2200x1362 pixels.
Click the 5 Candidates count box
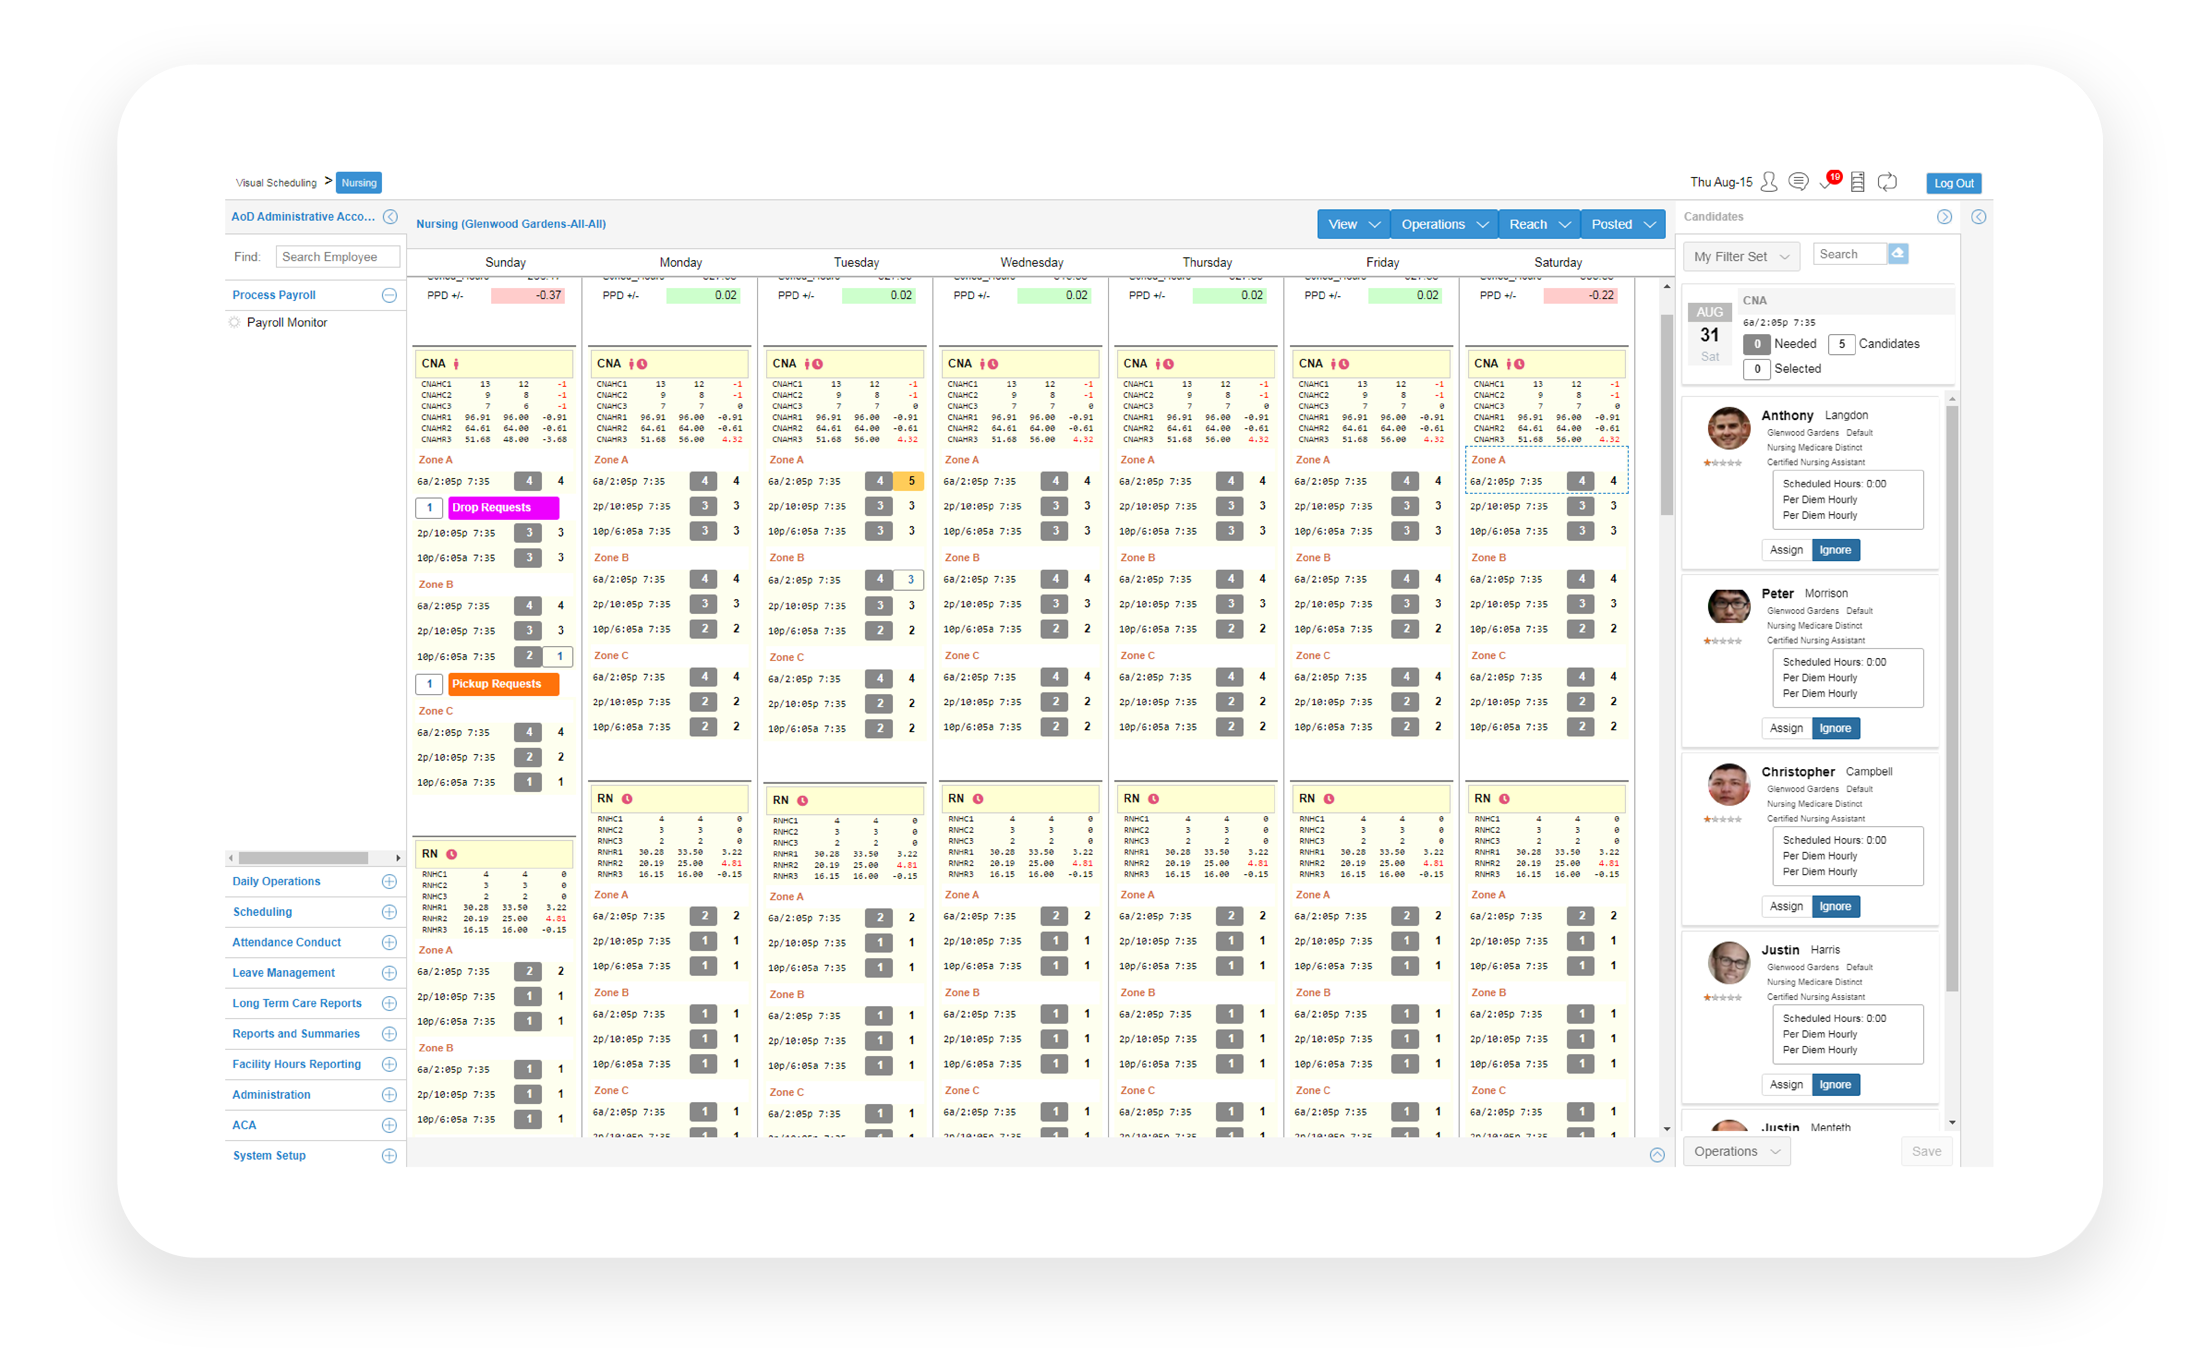pos(1841,344)
